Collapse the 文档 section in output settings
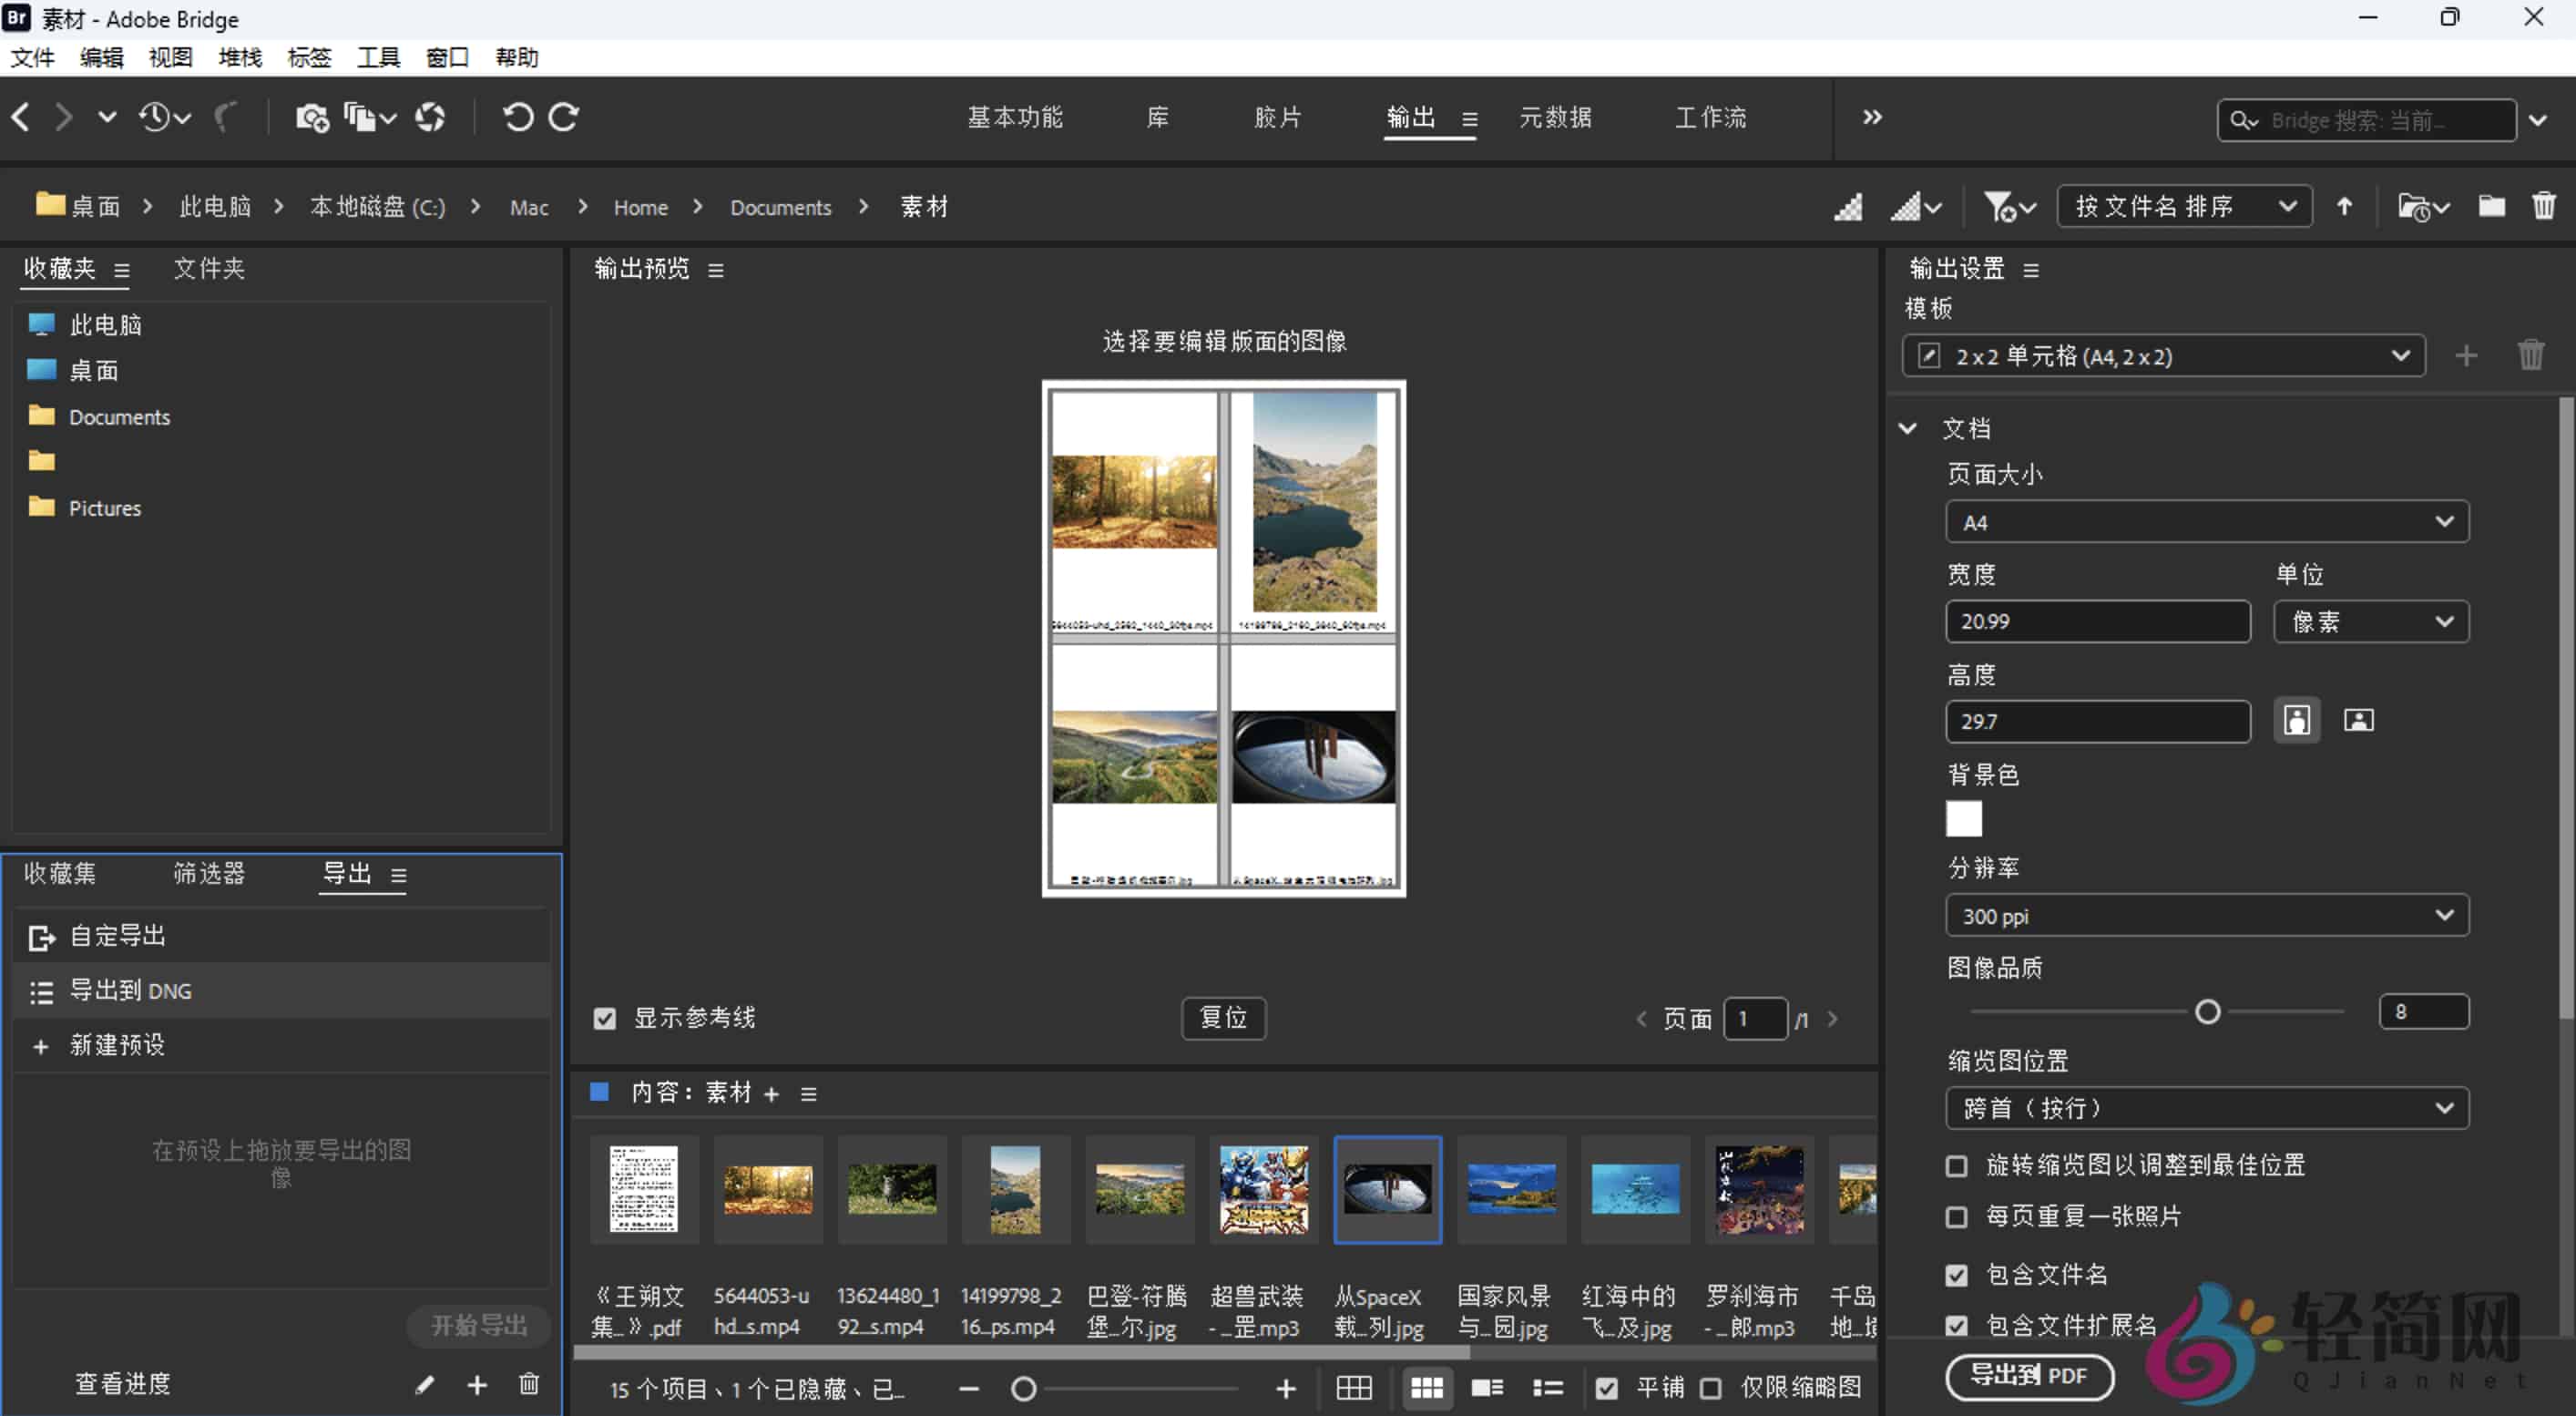Viewport: 2576px width, 1416px height. (x=1907, y=427)
